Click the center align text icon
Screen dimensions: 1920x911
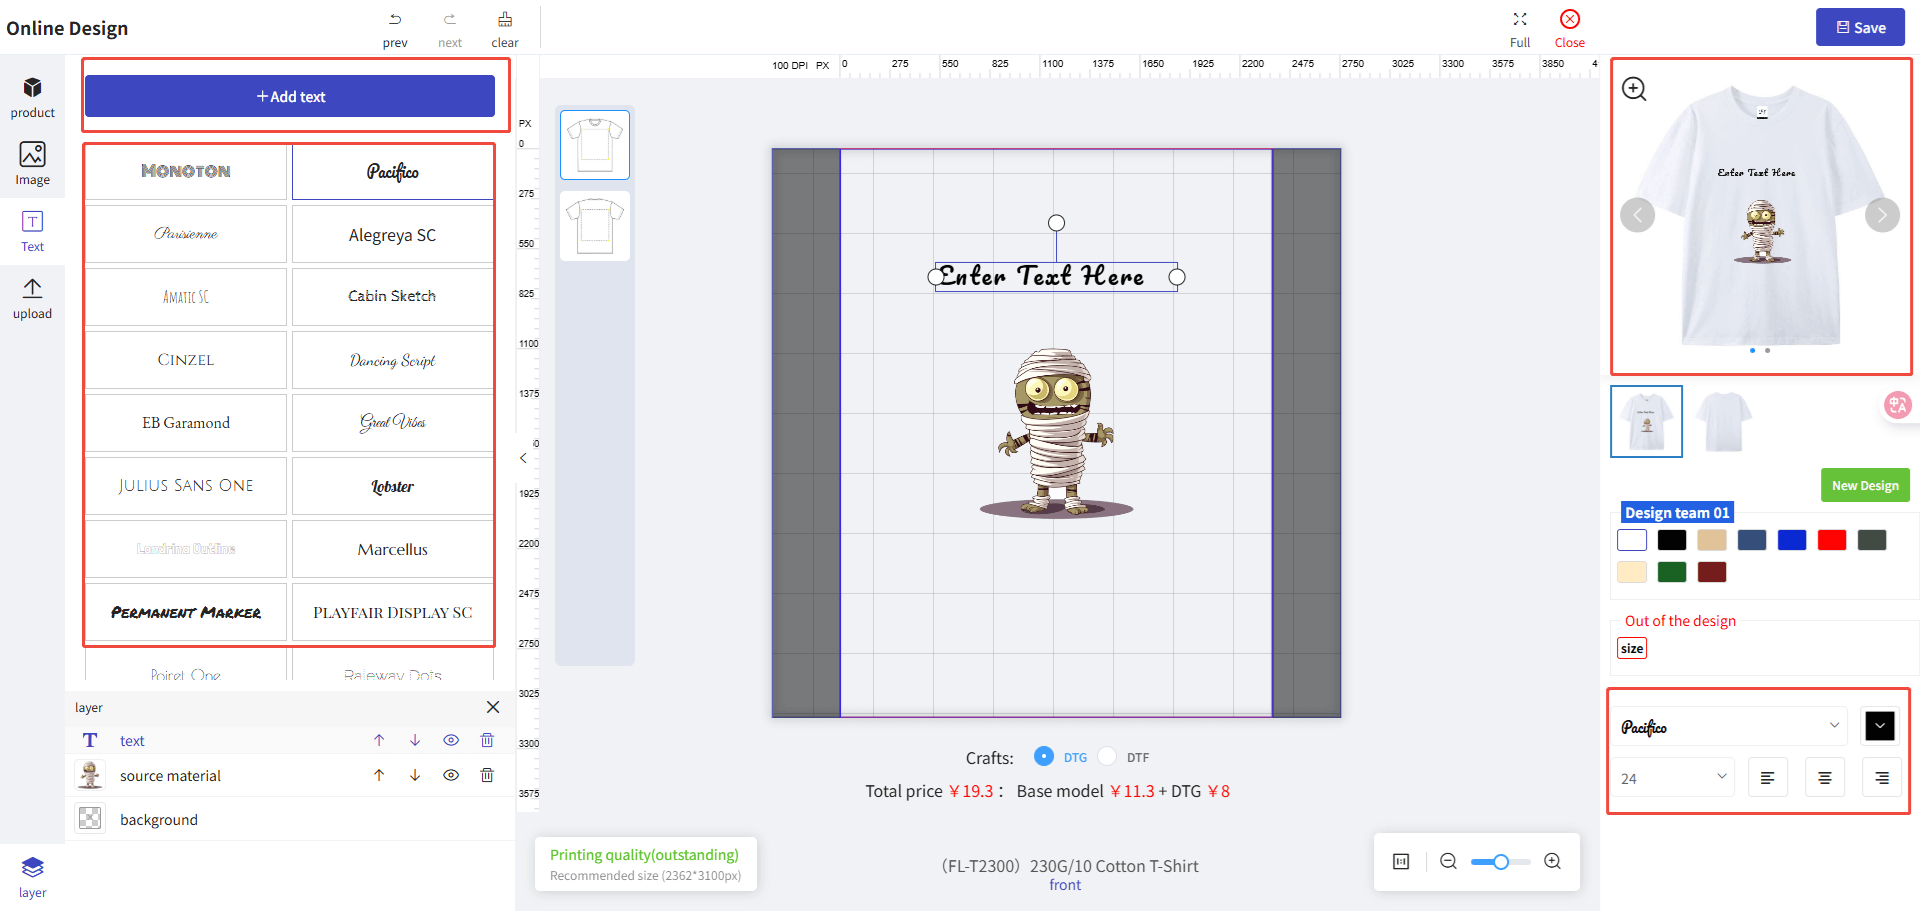coord(1824,778)
